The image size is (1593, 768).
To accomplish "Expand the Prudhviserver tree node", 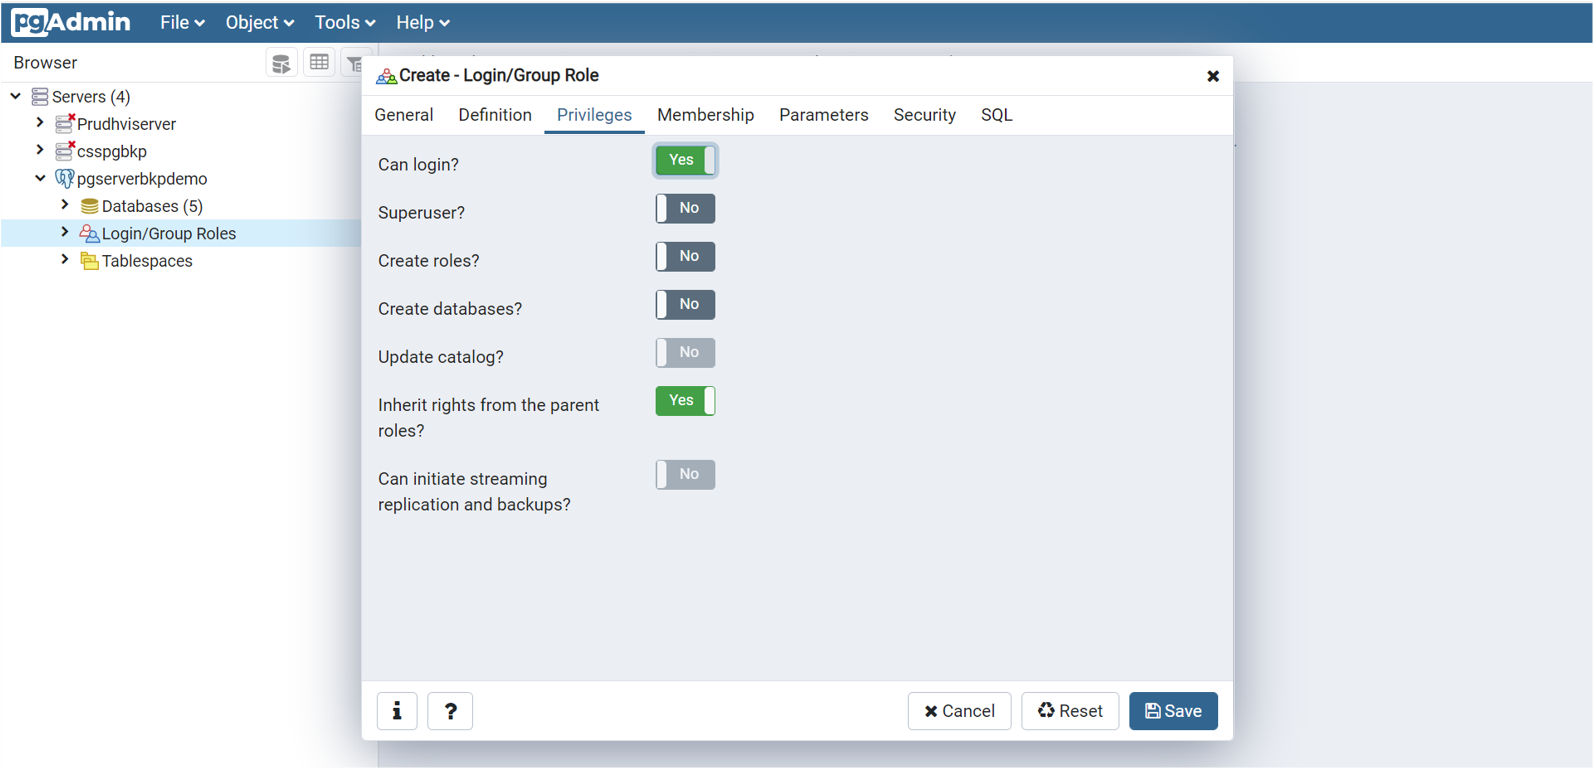I will pyautogui.click(x=40, y=123).
